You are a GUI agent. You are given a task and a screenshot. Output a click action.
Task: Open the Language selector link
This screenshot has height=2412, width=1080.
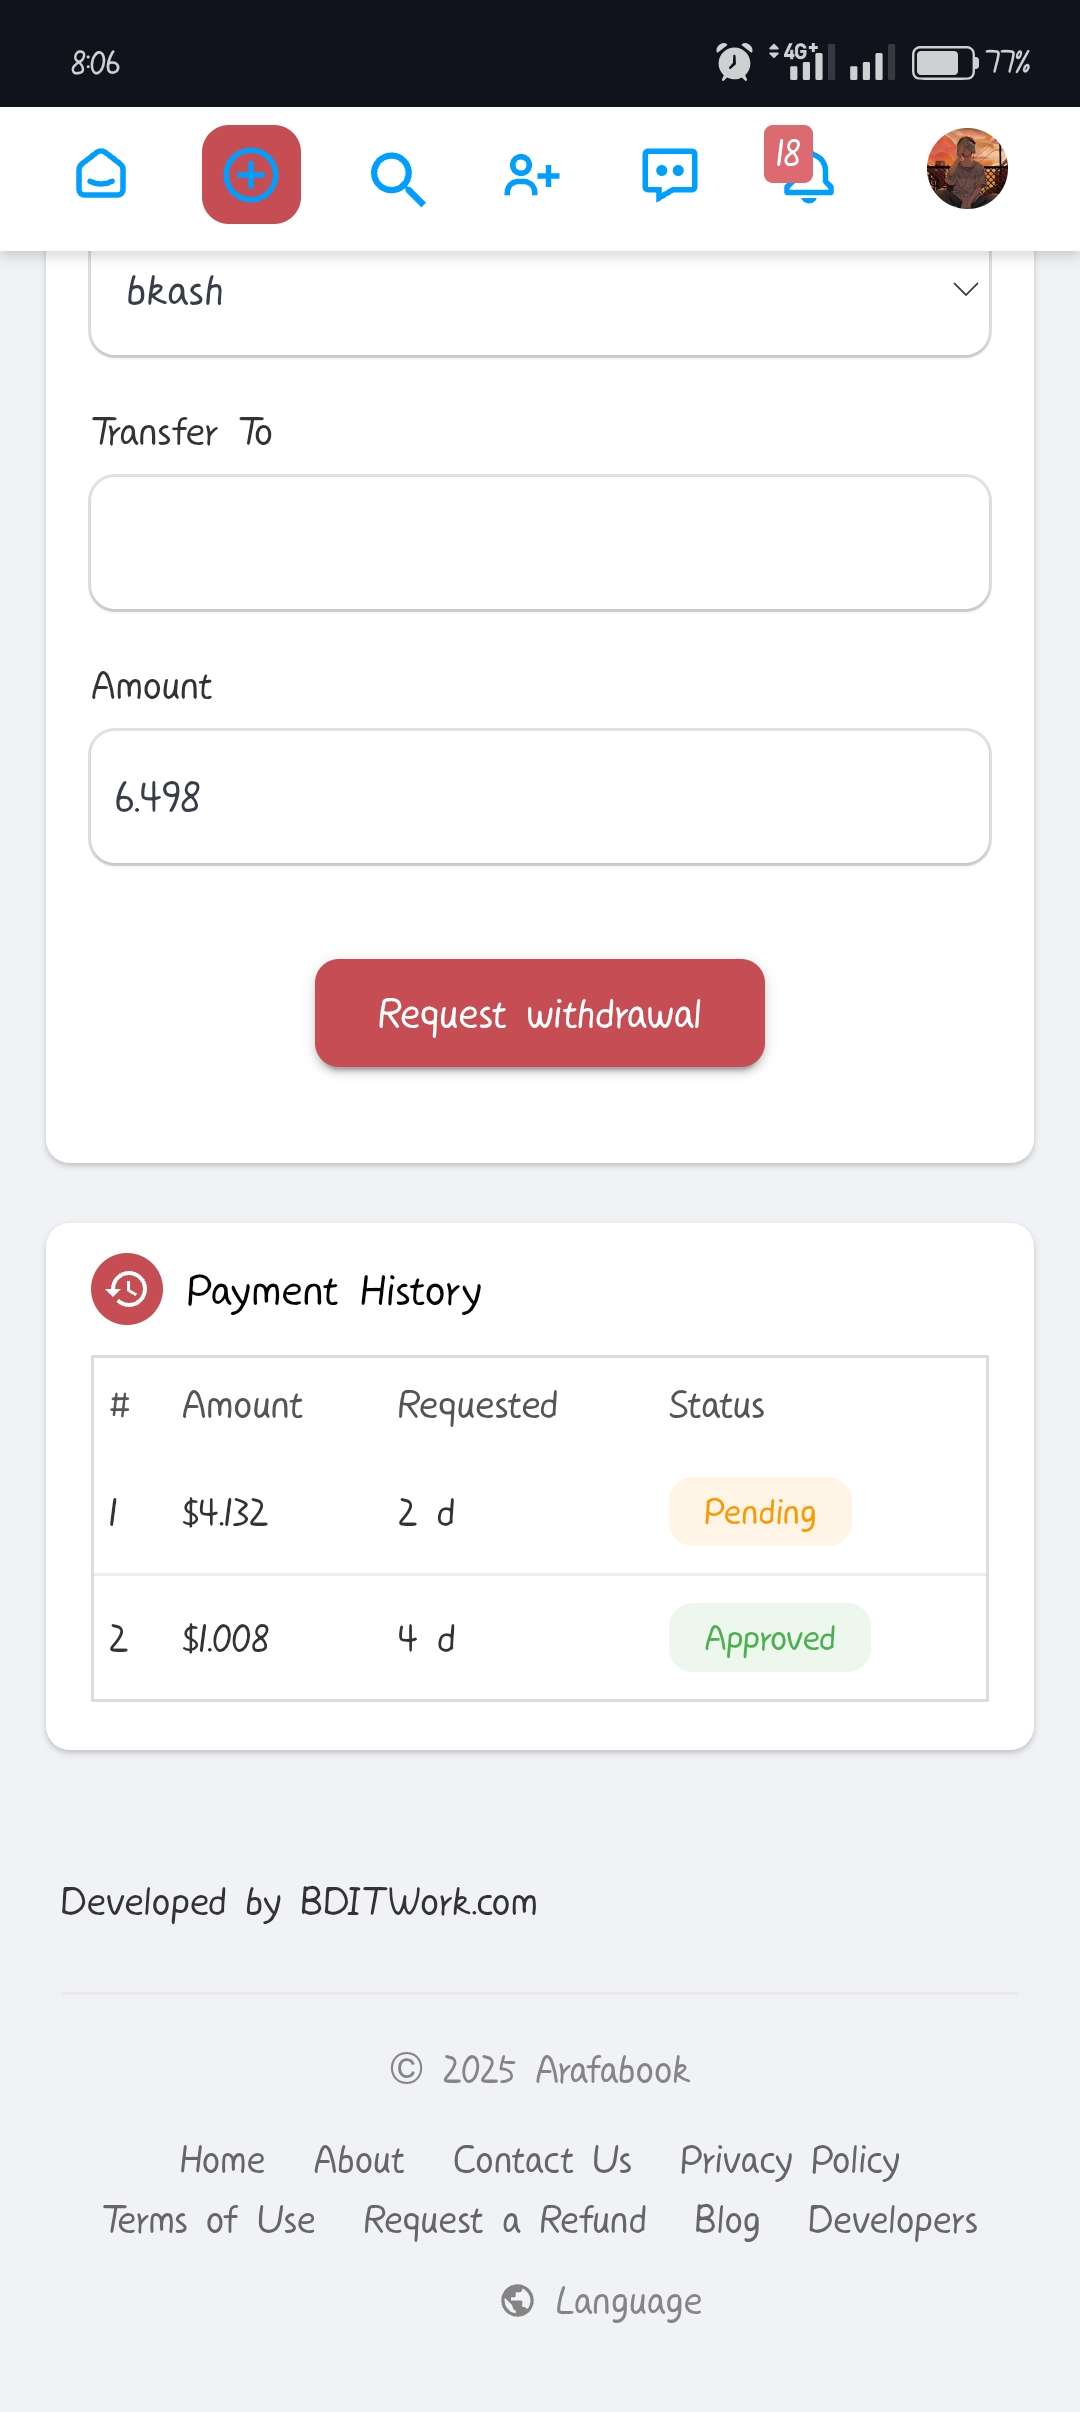[x=629, y=2301]
